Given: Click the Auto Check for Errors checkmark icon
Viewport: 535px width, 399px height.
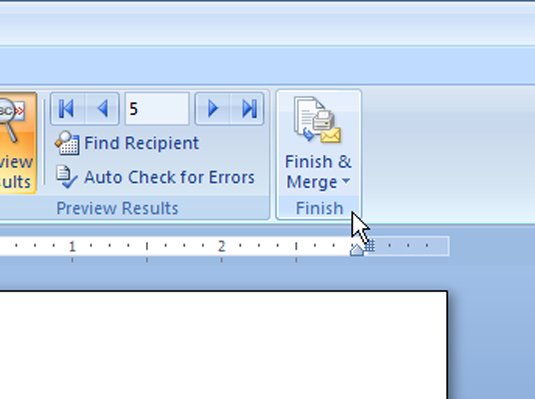Looking at the screenshot, I should (67, 177).
